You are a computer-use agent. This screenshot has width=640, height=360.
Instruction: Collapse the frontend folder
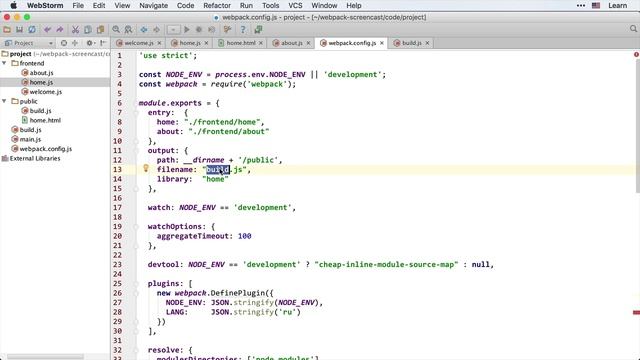tap(4, 63)
